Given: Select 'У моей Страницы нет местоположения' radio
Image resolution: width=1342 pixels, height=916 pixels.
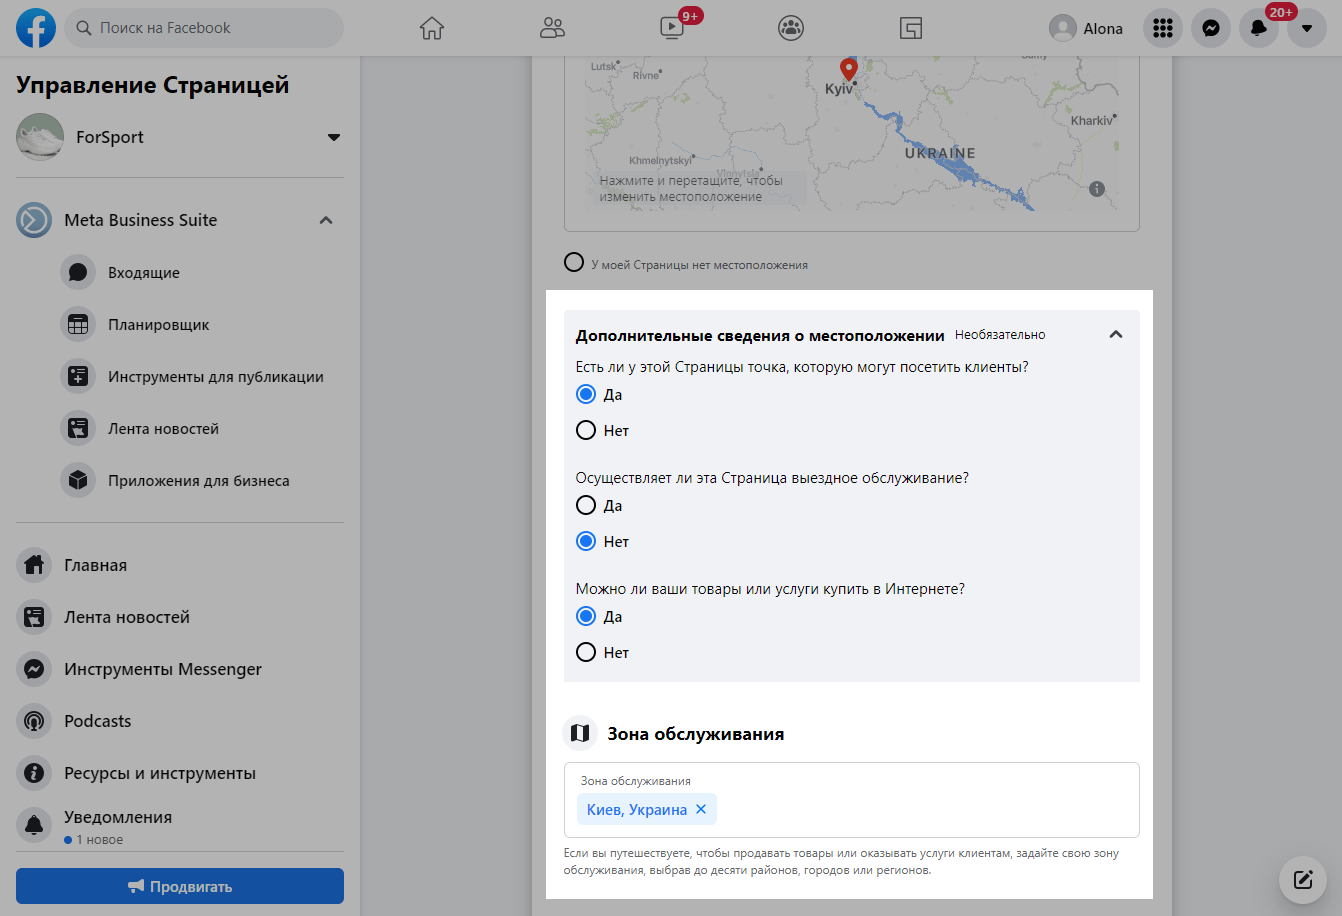Looking at the screenshot, I should 574,263.
